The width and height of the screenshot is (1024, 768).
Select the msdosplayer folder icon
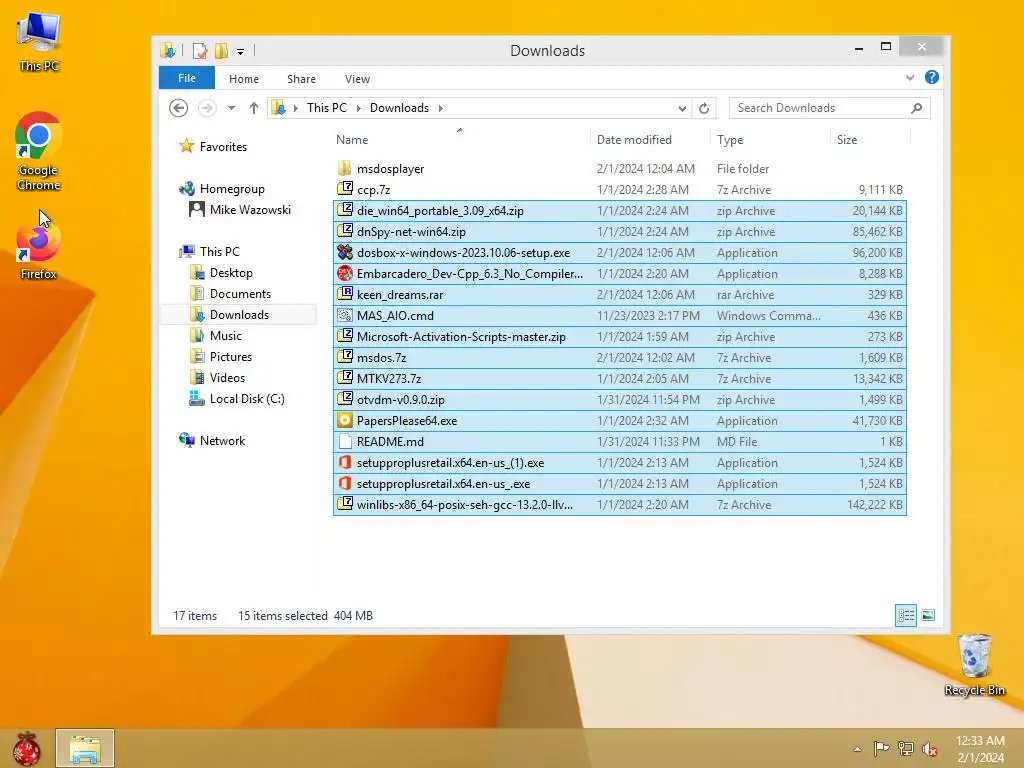(345, 168)
